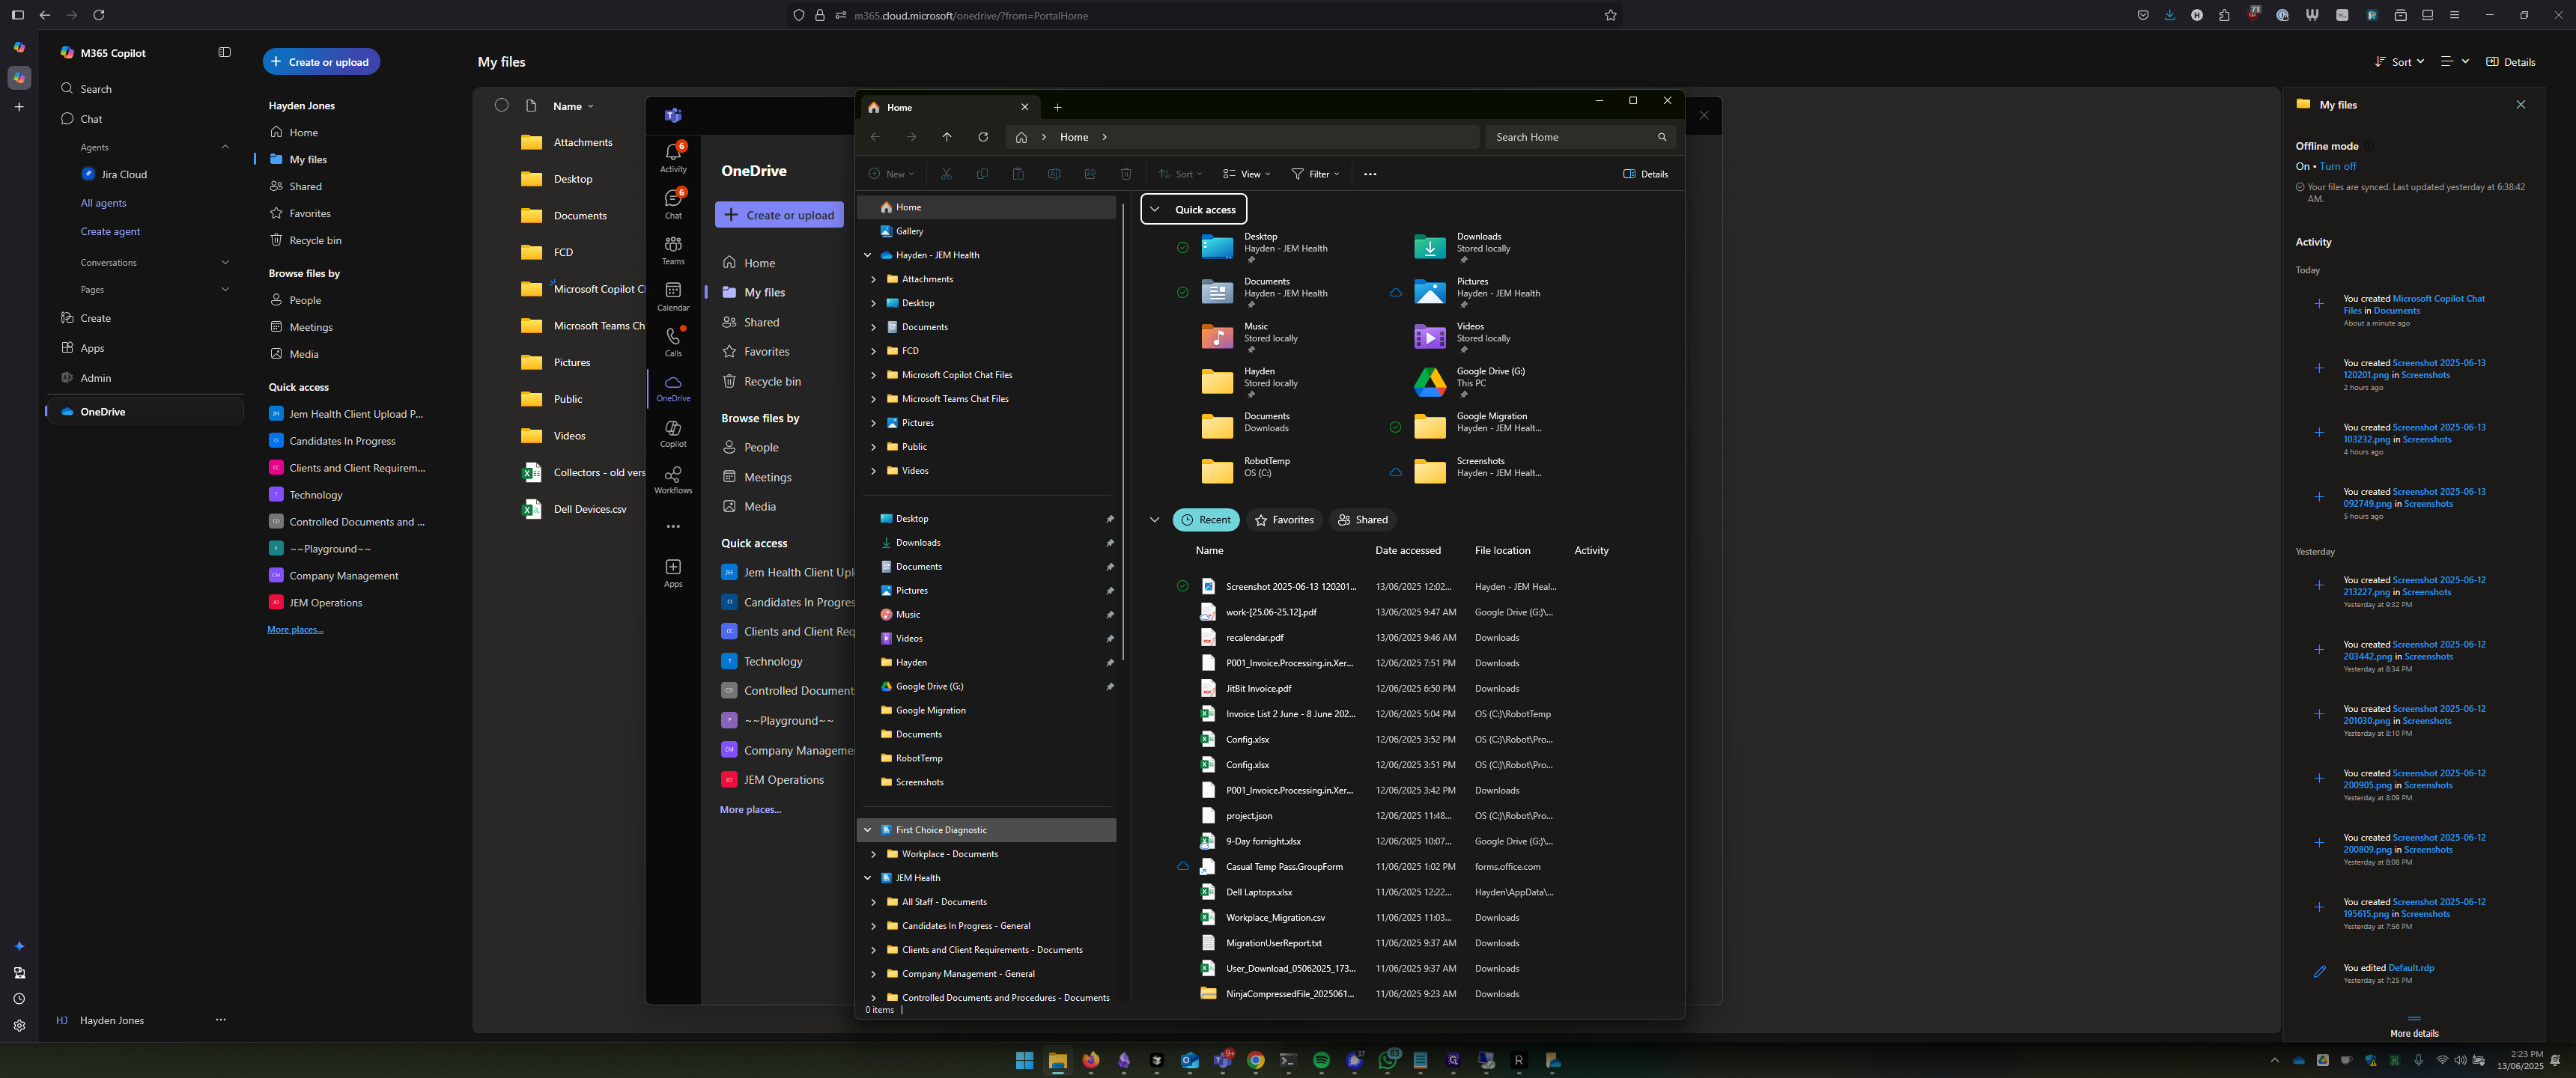Image resolution: width=2576 pixels, height=1078 pixels.
Task: Open the New dropdown in File Explorer
Action: pyautogui.click(x=891, y=174)
